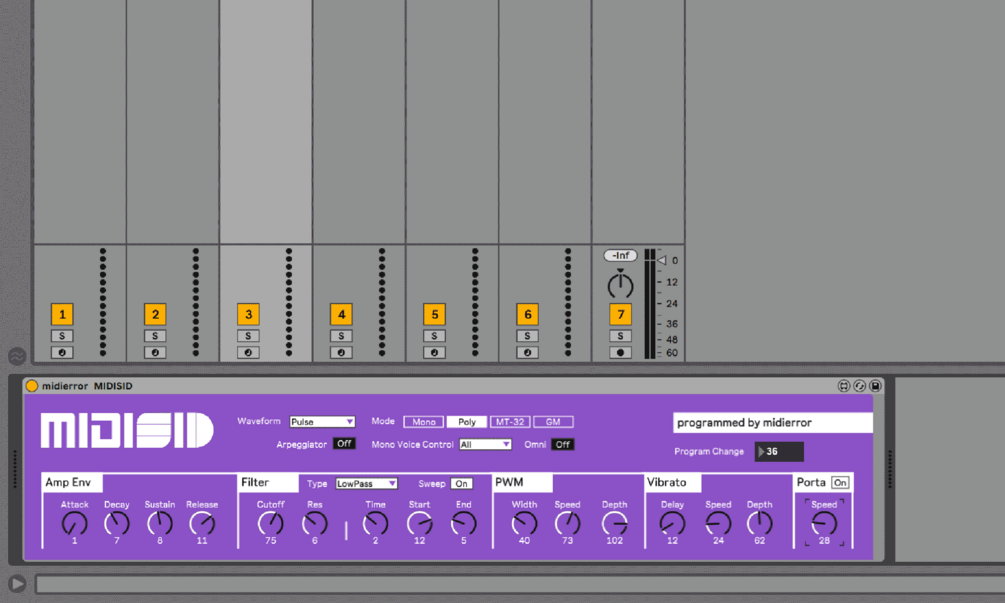Select Poly mode
1005x603 pixels.
click(x=467, y=422)
